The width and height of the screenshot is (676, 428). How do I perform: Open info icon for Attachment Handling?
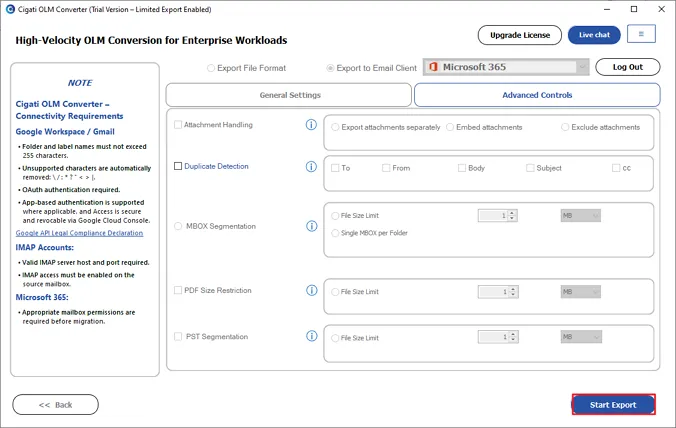311,125
